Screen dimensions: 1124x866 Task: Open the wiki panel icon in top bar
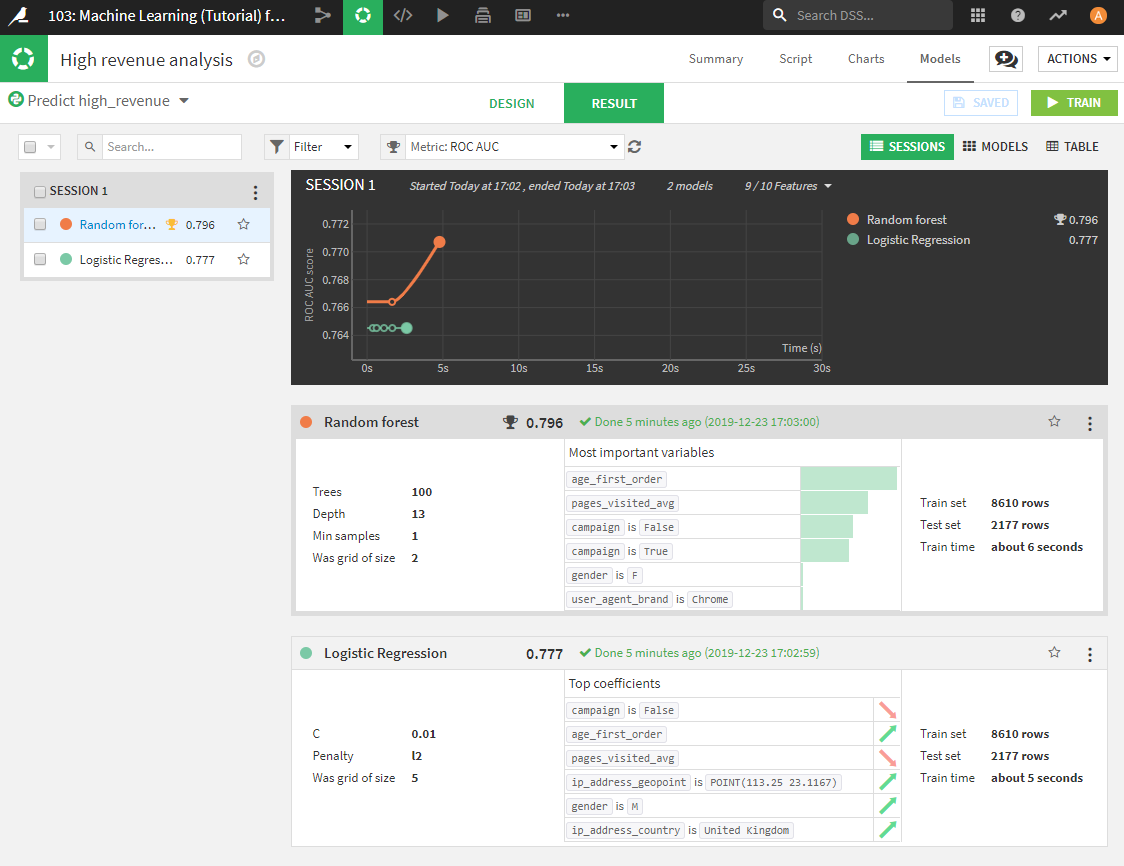pyautogui.click(x=523, y=15)
